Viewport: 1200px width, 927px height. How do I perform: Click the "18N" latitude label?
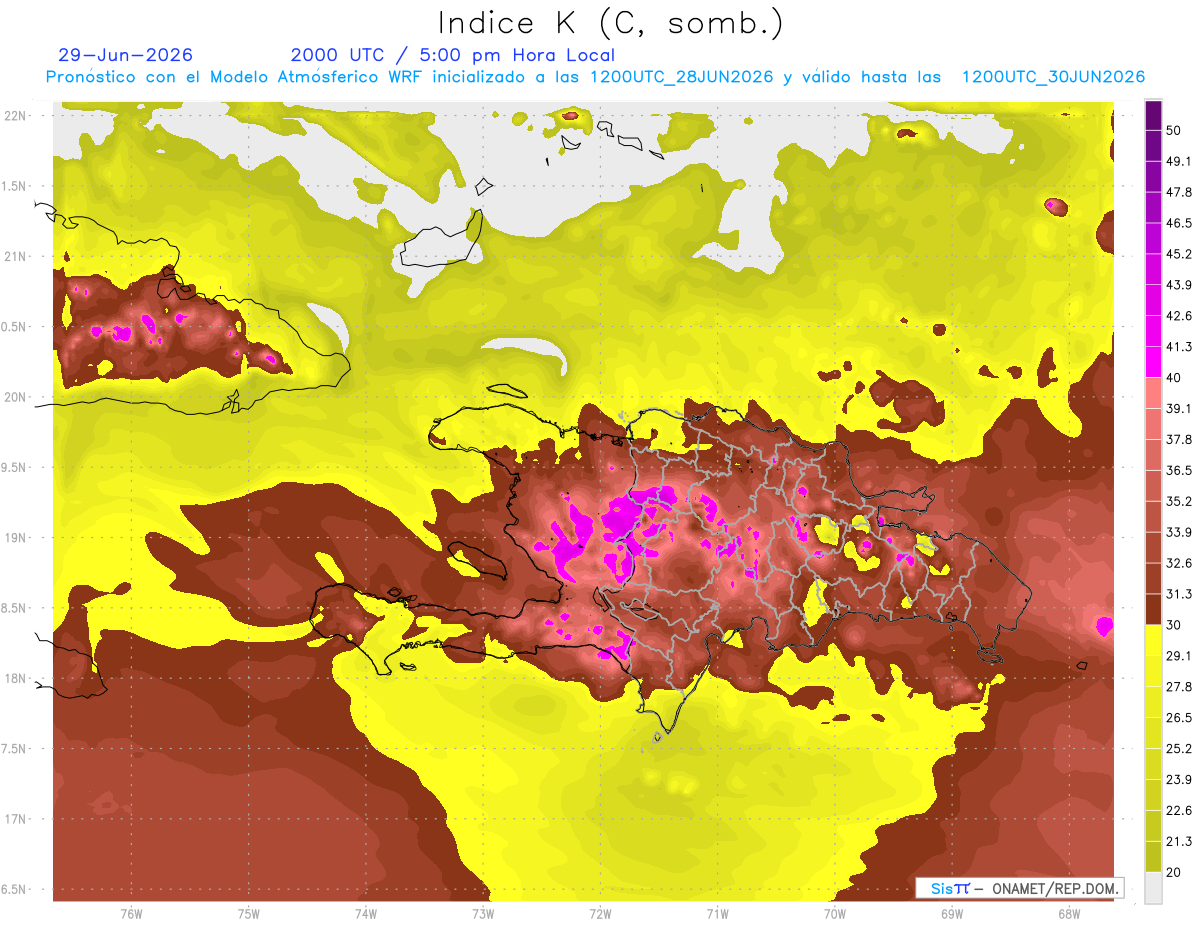tap(17, 678)
